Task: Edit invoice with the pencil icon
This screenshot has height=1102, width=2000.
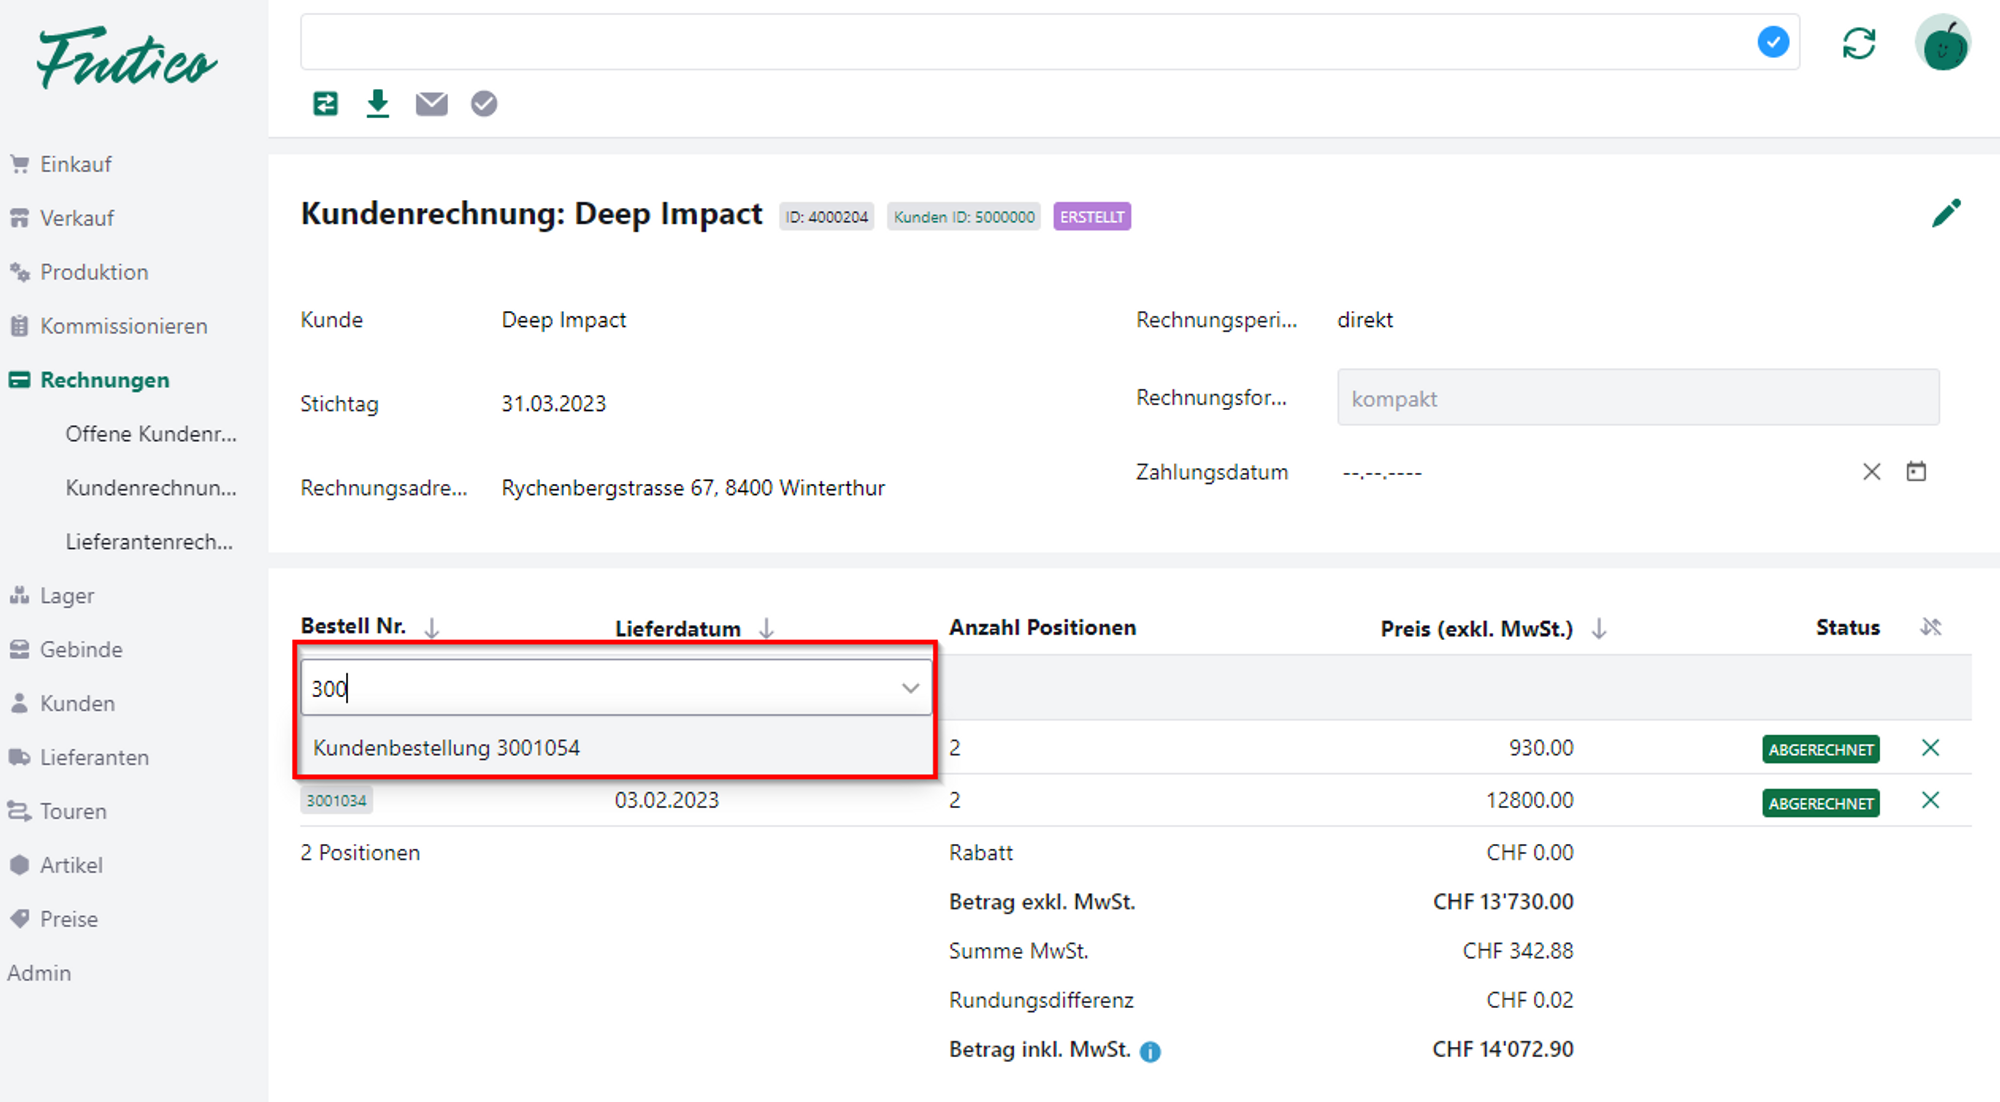Action: tap(1946, 213)
